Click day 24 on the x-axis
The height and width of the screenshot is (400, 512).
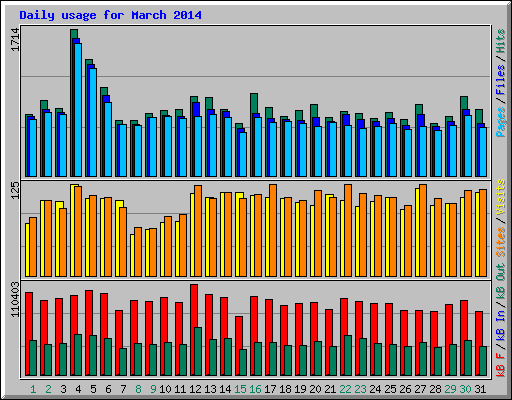pos(375,389)
